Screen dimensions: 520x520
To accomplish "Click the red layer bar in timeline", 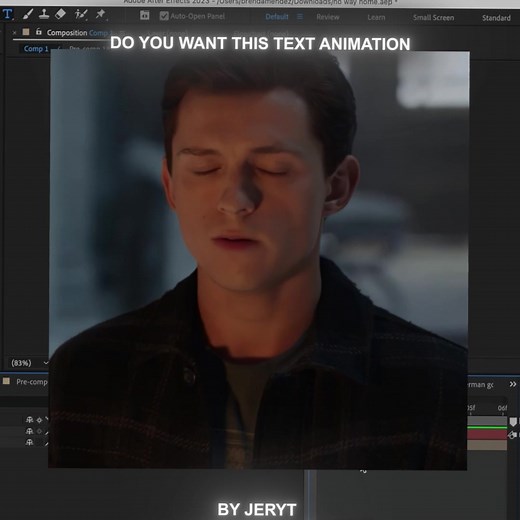I will tap(487, 434).
